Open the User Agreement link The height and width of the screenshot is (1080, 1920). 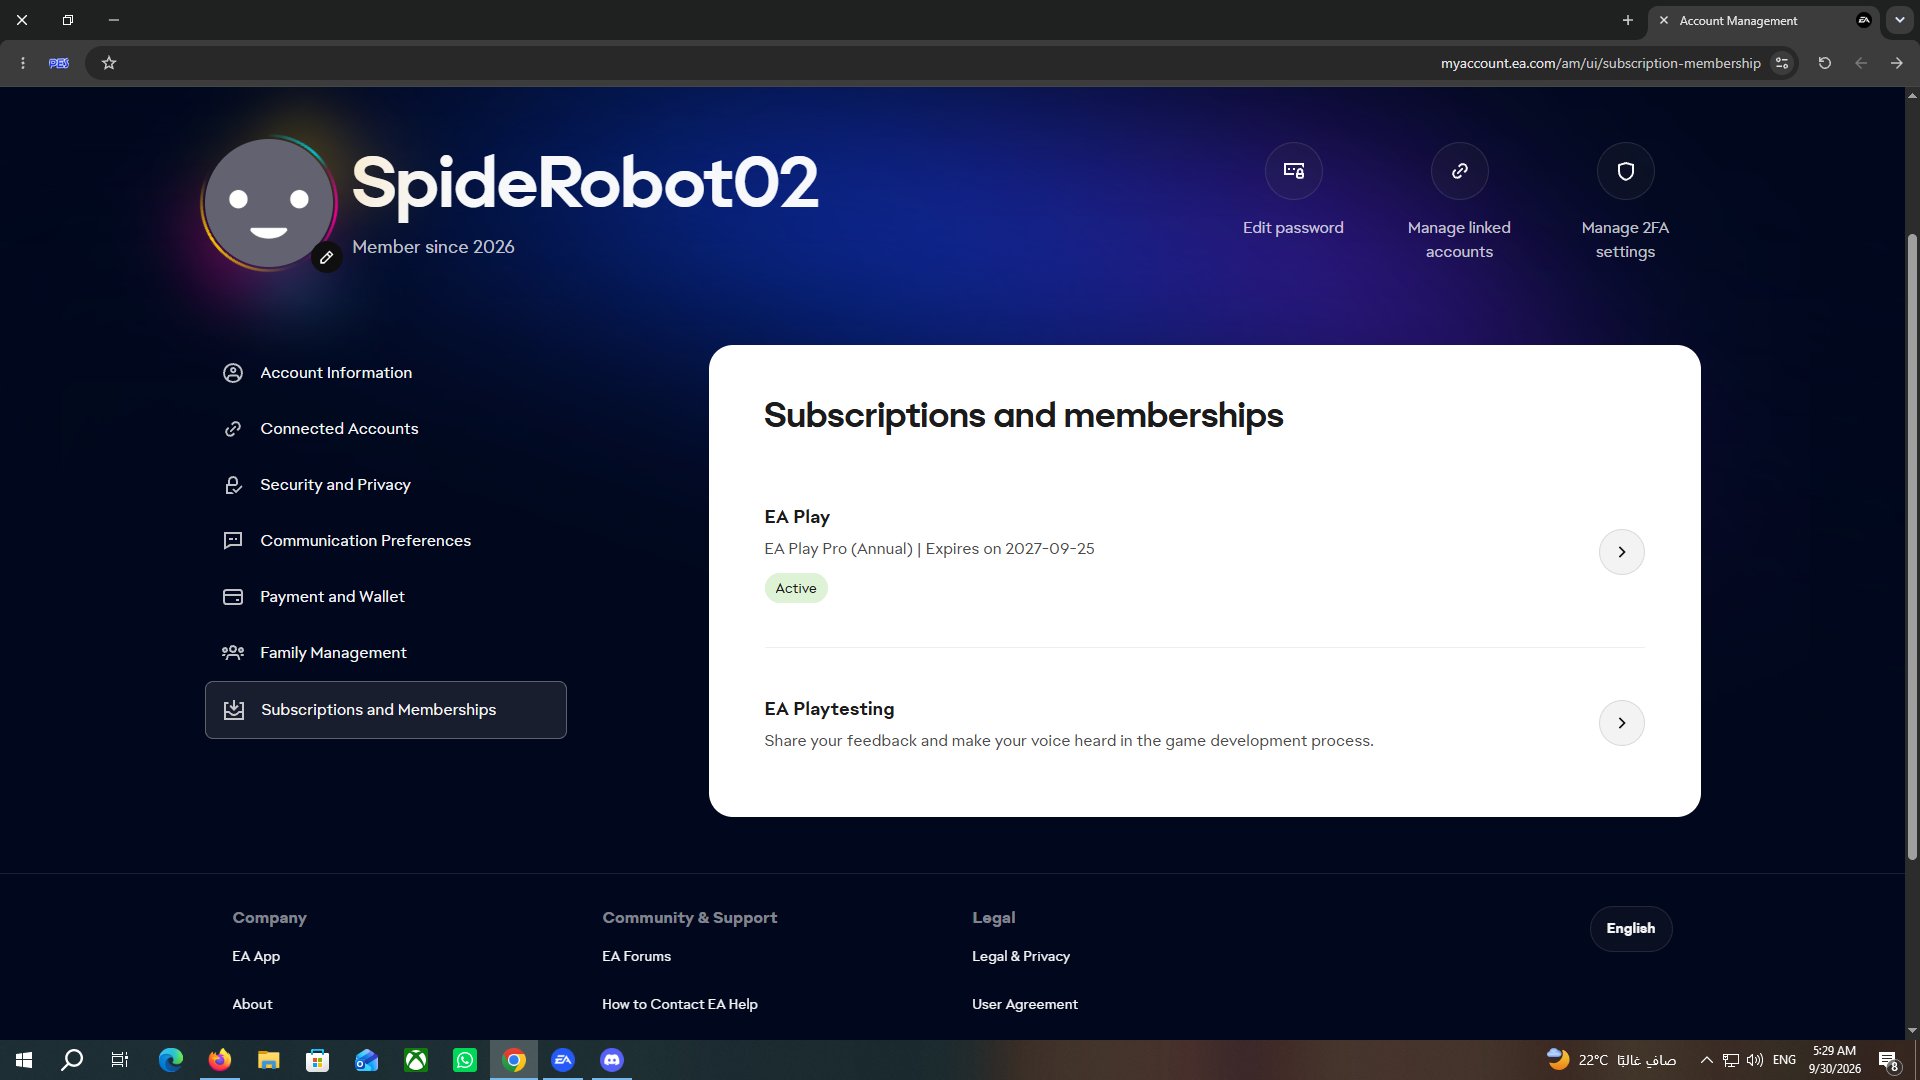[x=1024, y=1004]
